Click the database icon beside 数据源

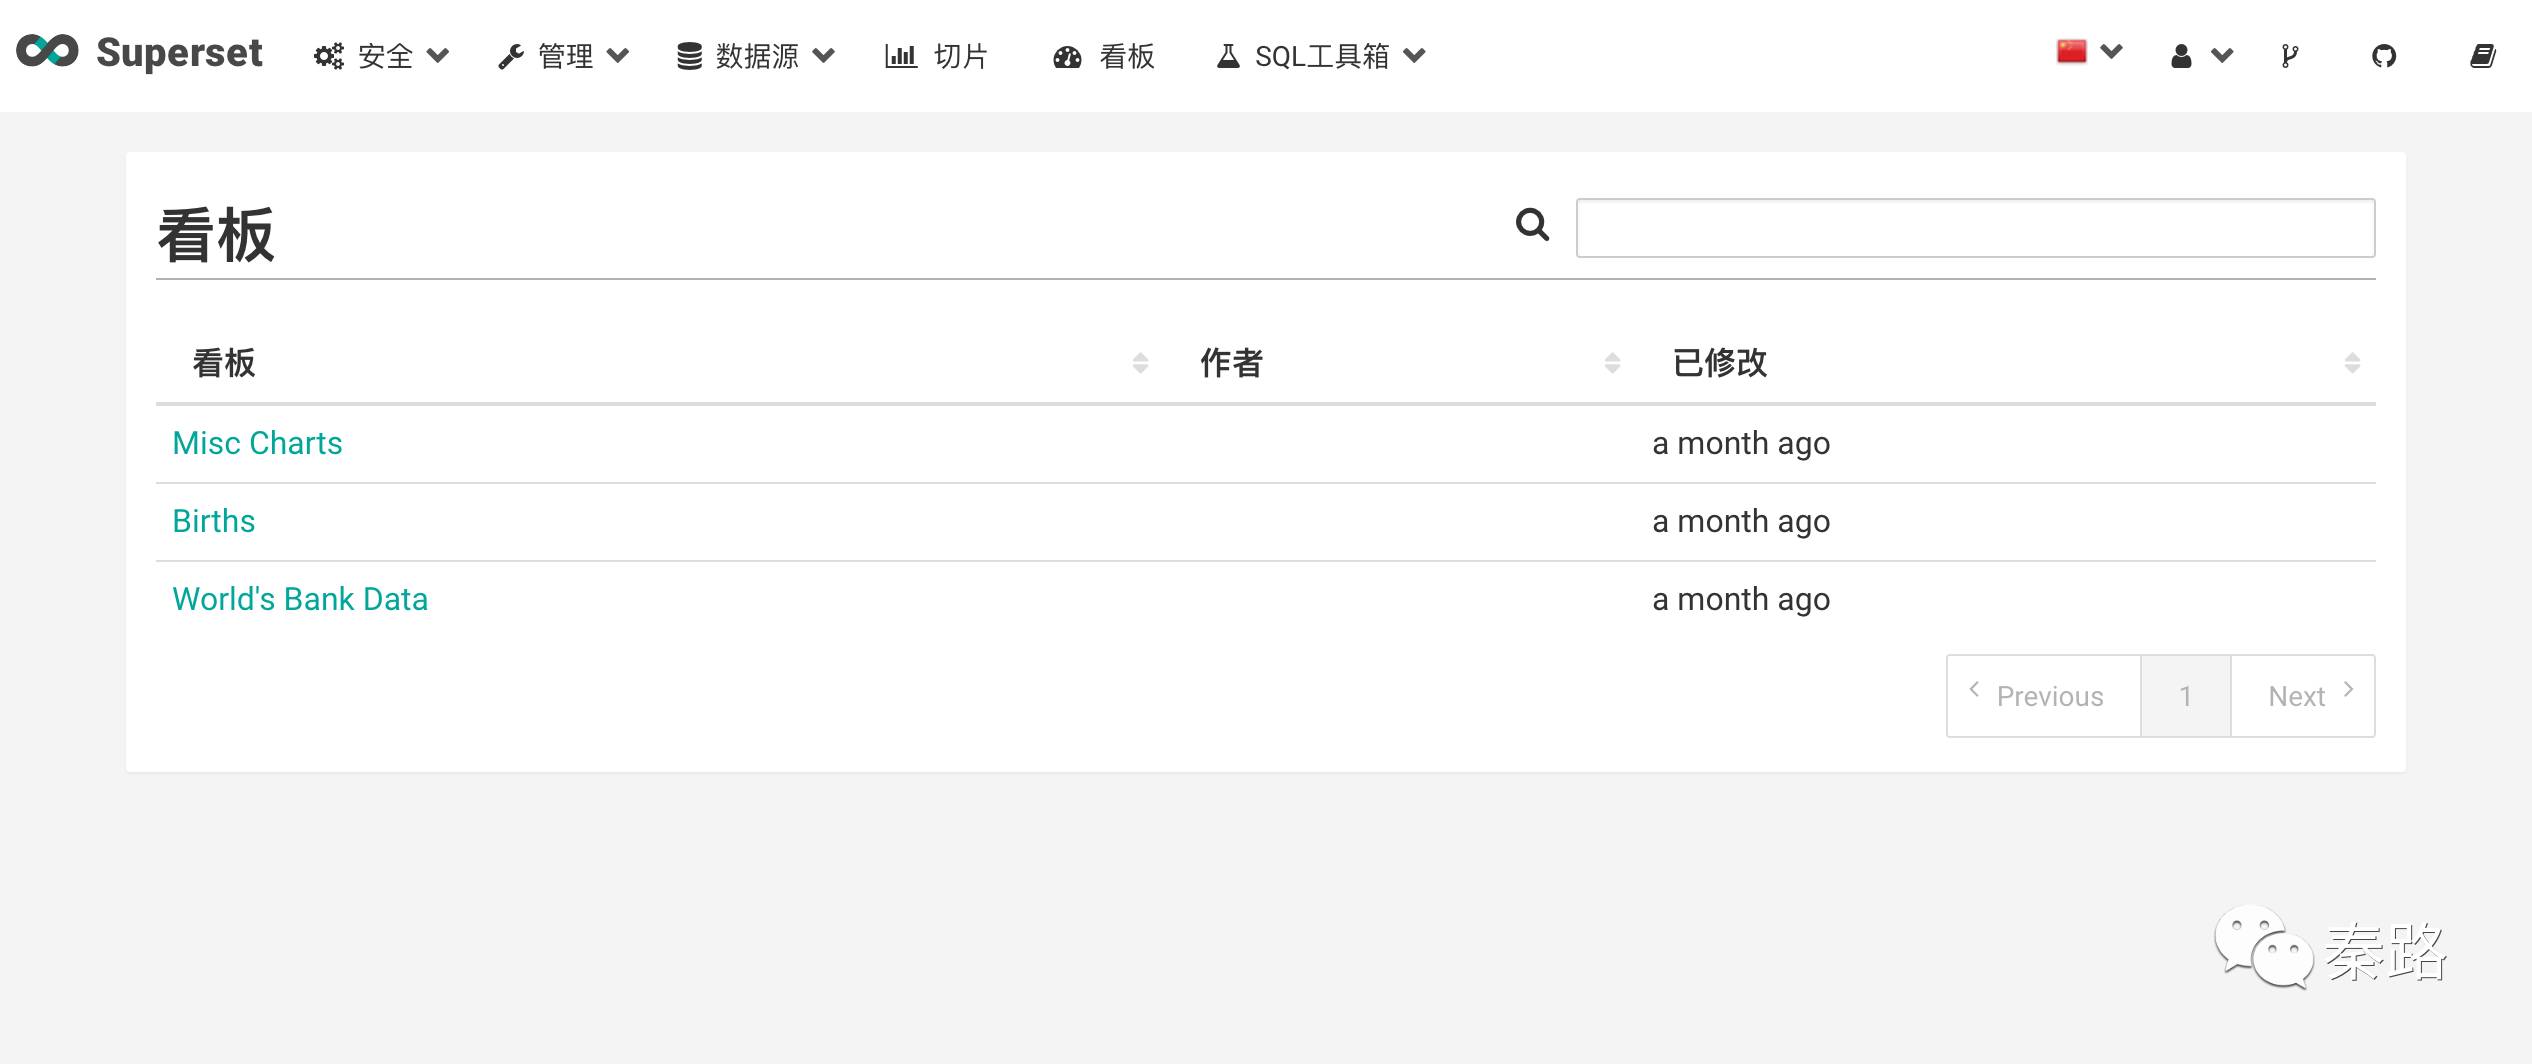(689, 57)
